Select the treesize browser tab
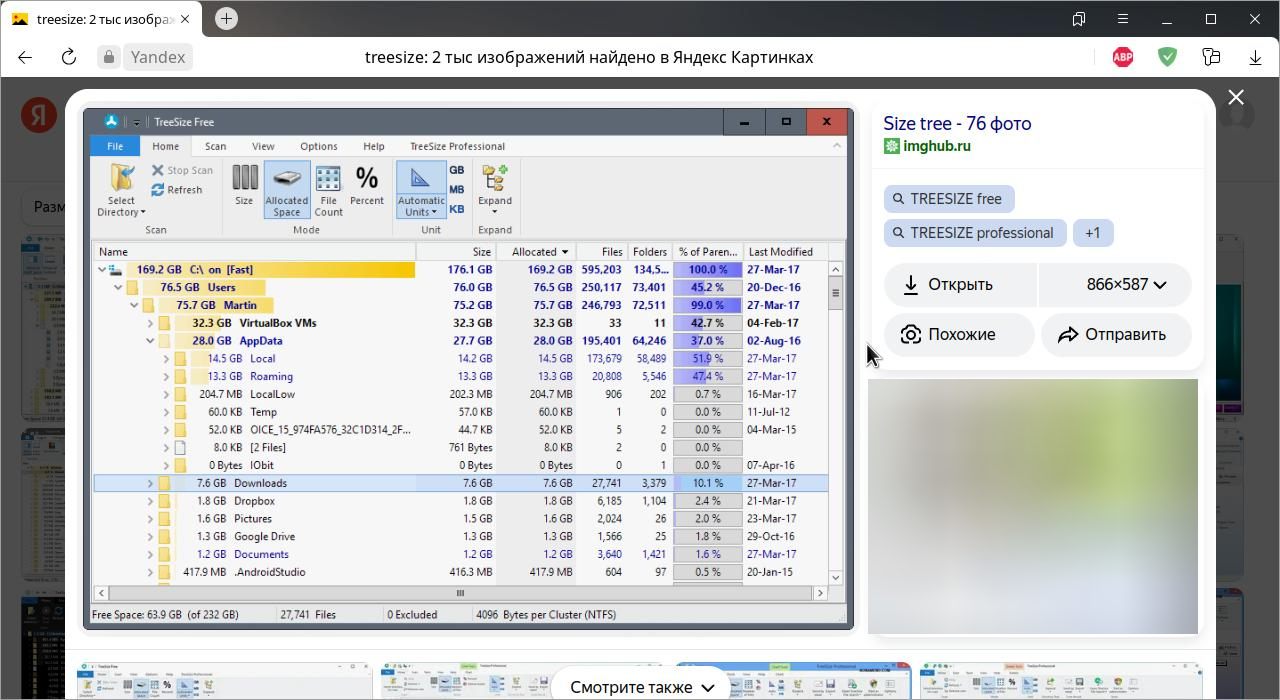Screen dimensions: 1280x700 (99, 19)
